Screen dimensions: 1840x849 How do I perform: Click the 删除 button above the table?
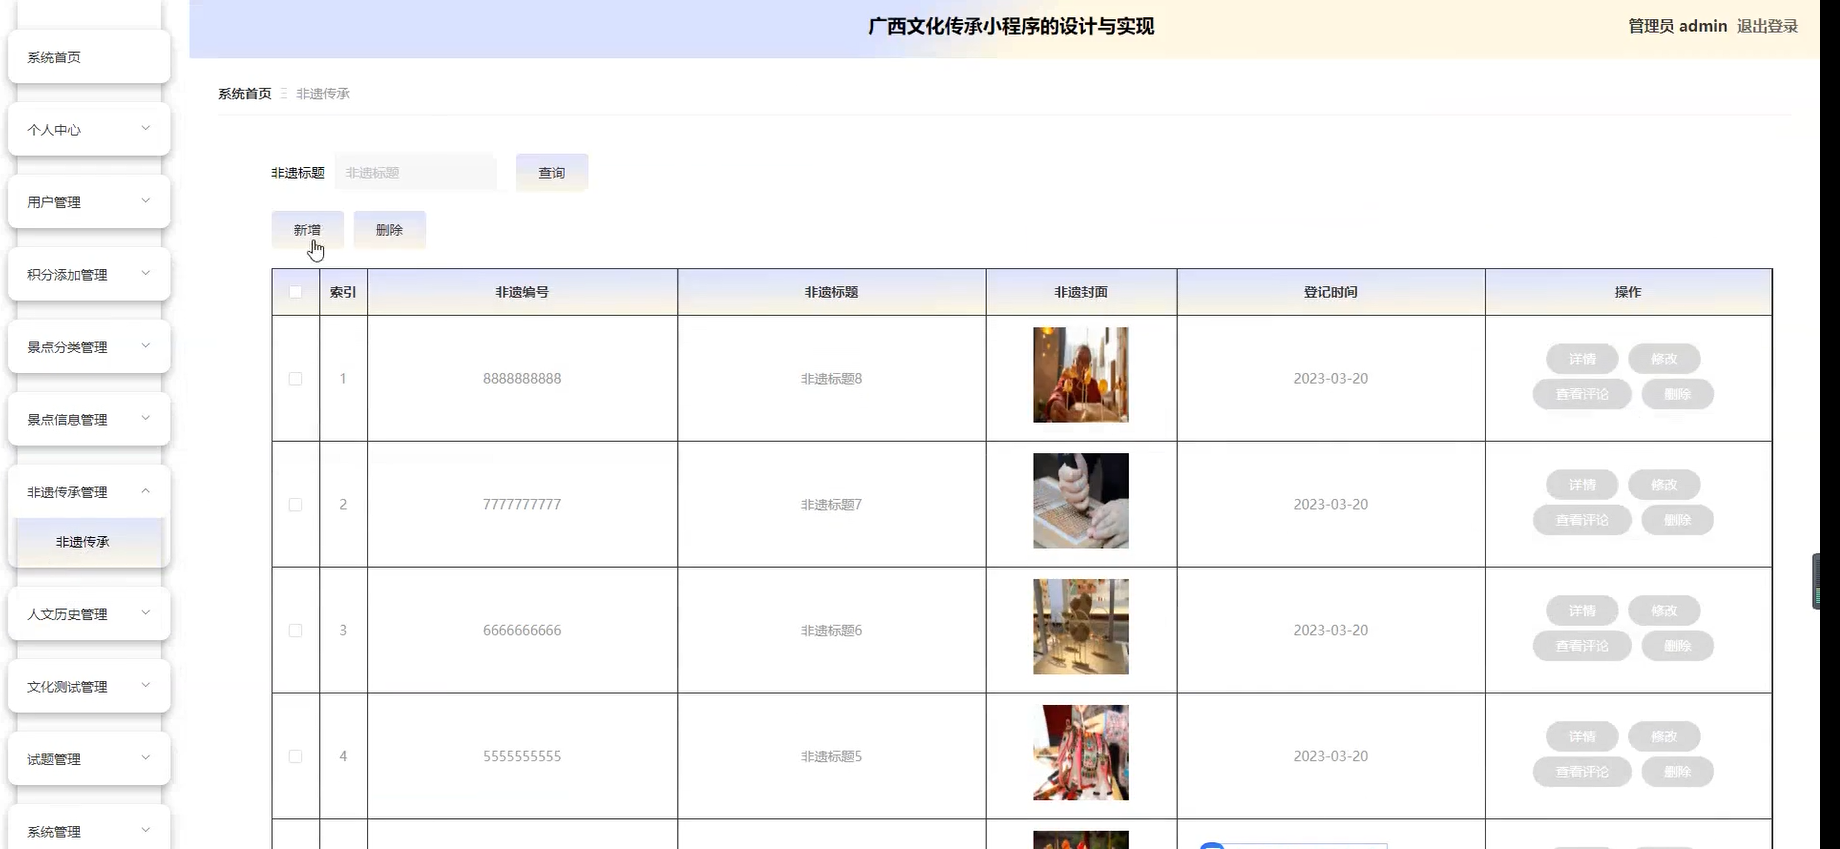click(389, 229)
